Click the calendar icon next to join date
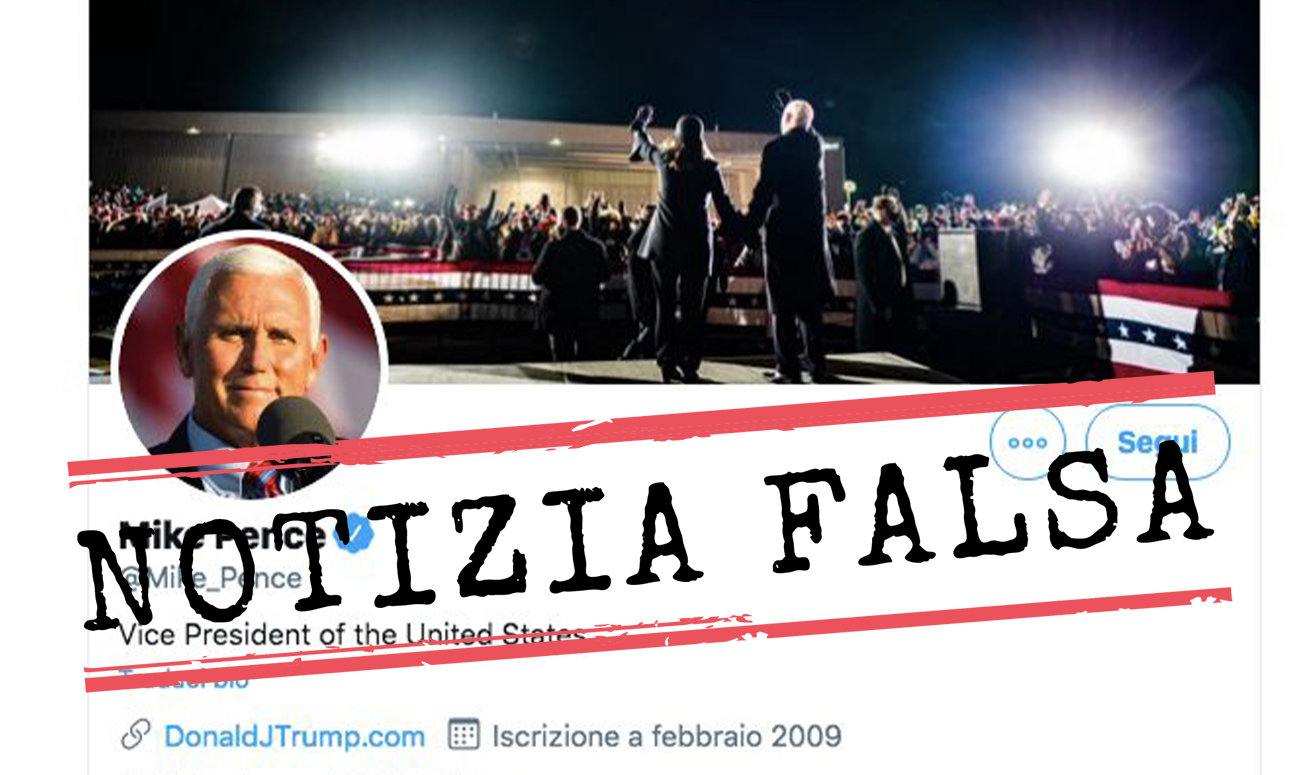Screen dimensions: 1300x775 click(x=463, y=736)
